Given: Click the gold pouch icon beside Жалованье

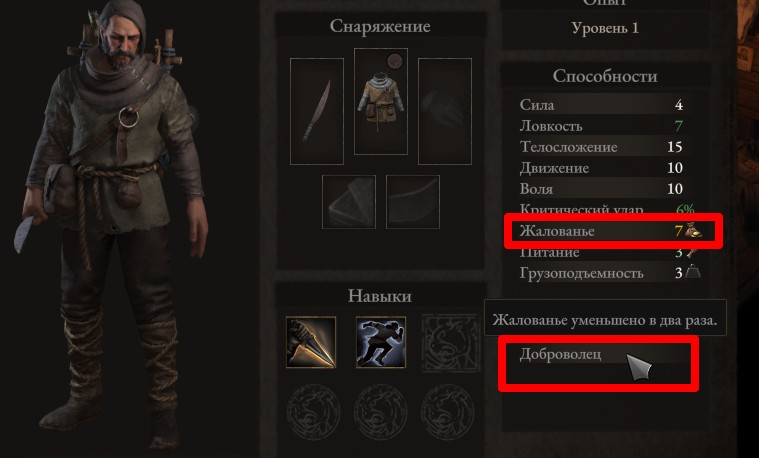Looking at the screenshot, I should [x=694, y=230].
